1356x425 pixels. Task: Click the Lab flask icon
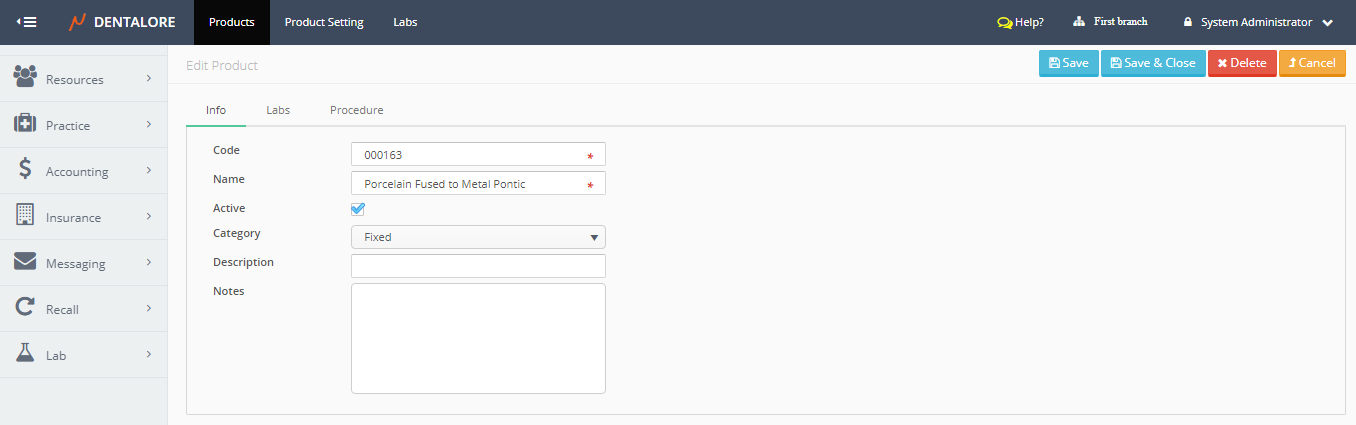pos(25,354)
